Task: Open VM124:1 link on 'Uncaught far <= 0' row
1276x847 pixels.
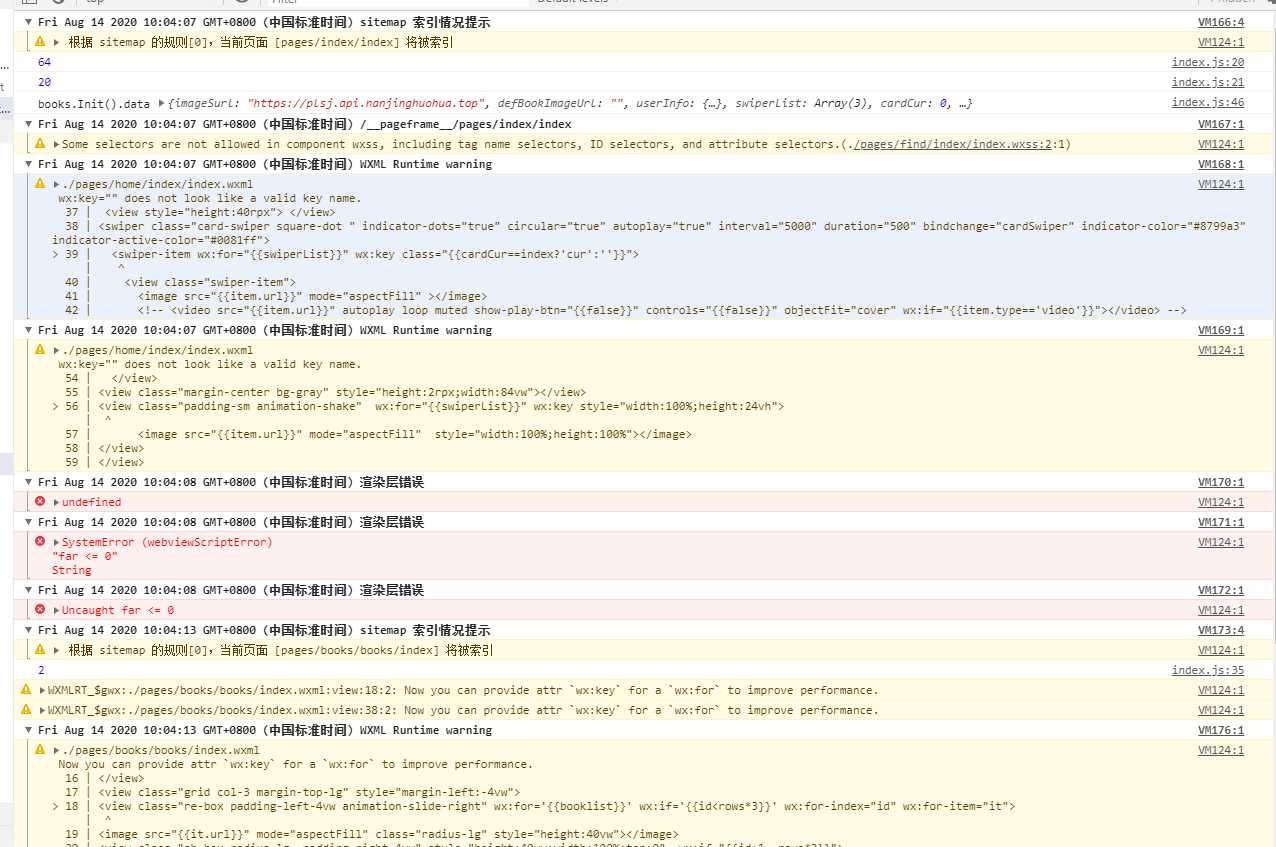Action: (x=1221, y=610)
